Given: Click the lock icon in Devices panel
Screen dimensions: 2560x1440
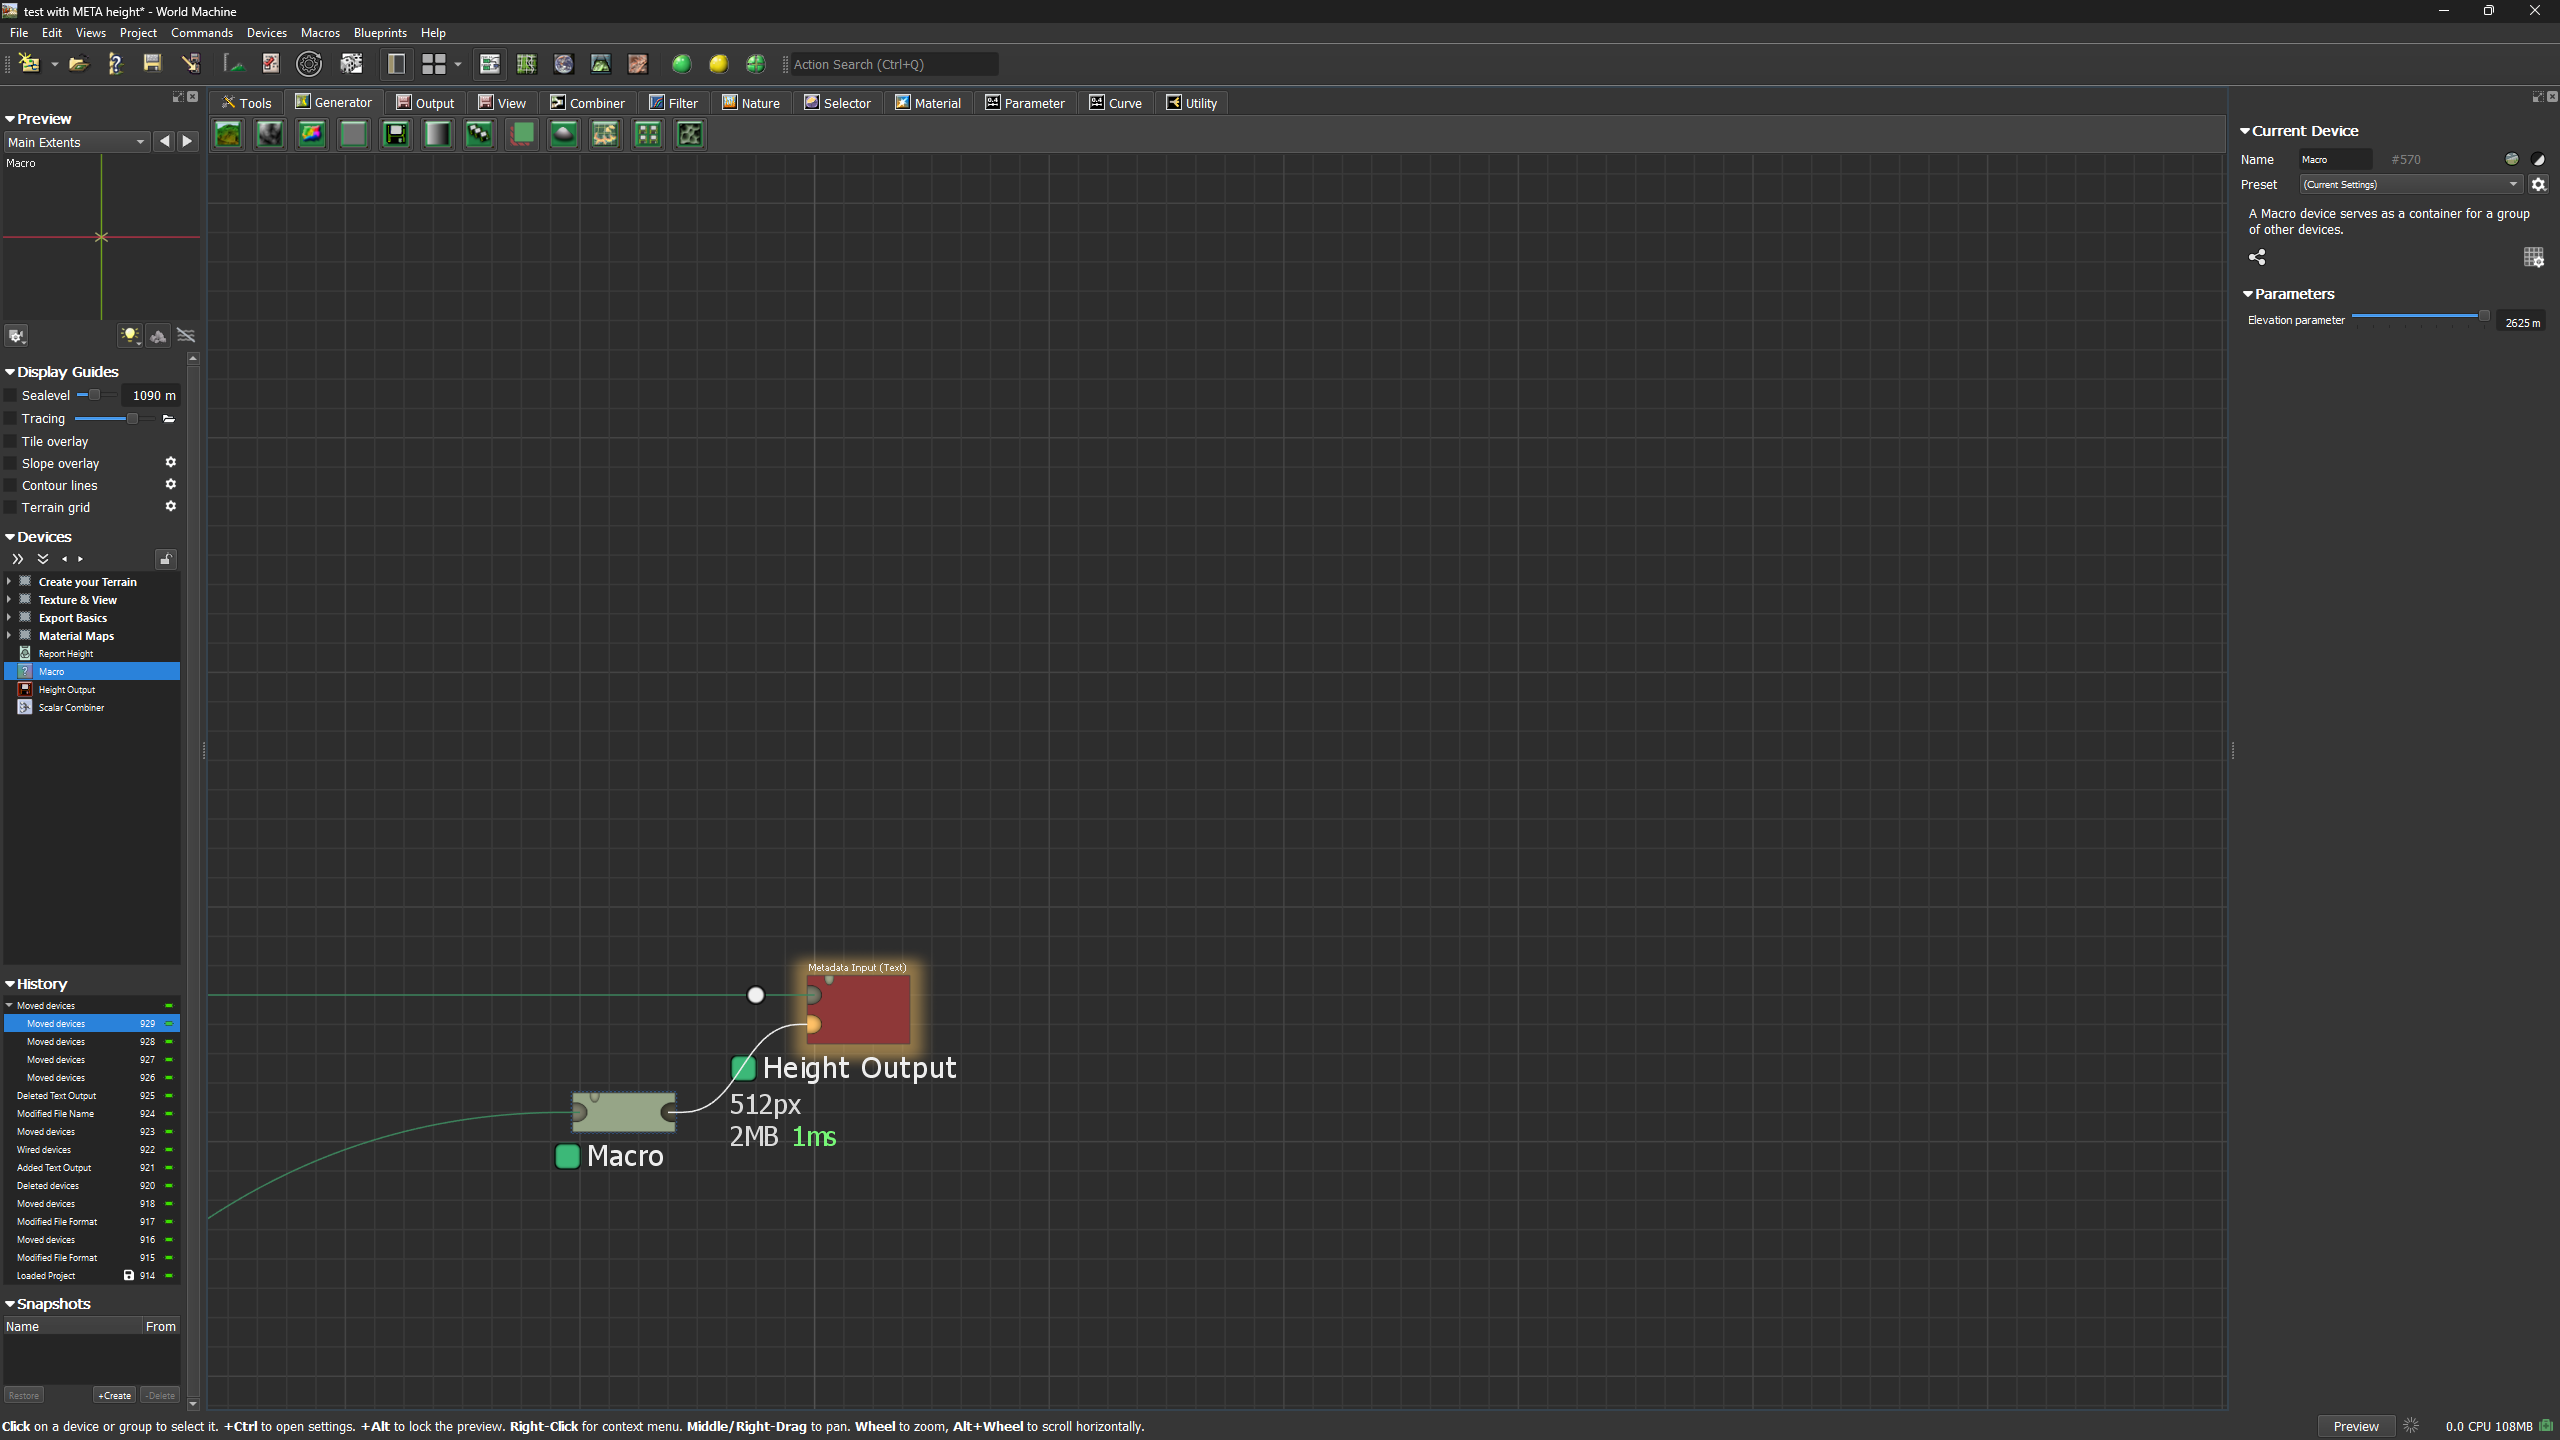Looking at the screenshot, I should pyautogui.click(x=166, y=559).
